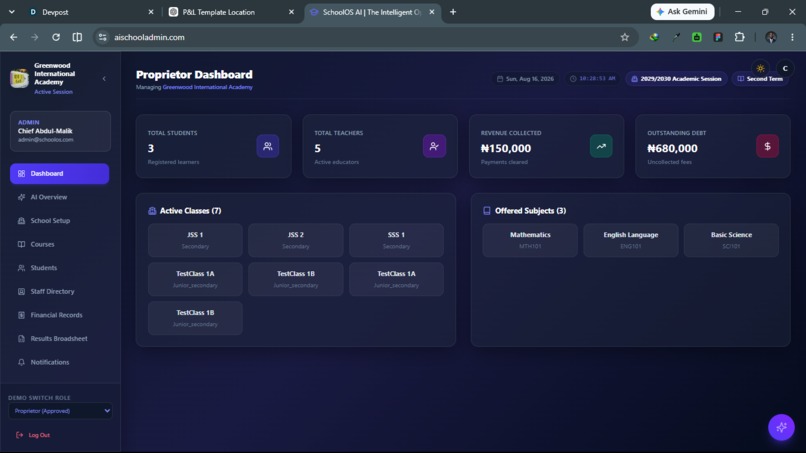806x453 pixels.
Task: Open the Extensions puzzle icon
Action: (740, 37)
